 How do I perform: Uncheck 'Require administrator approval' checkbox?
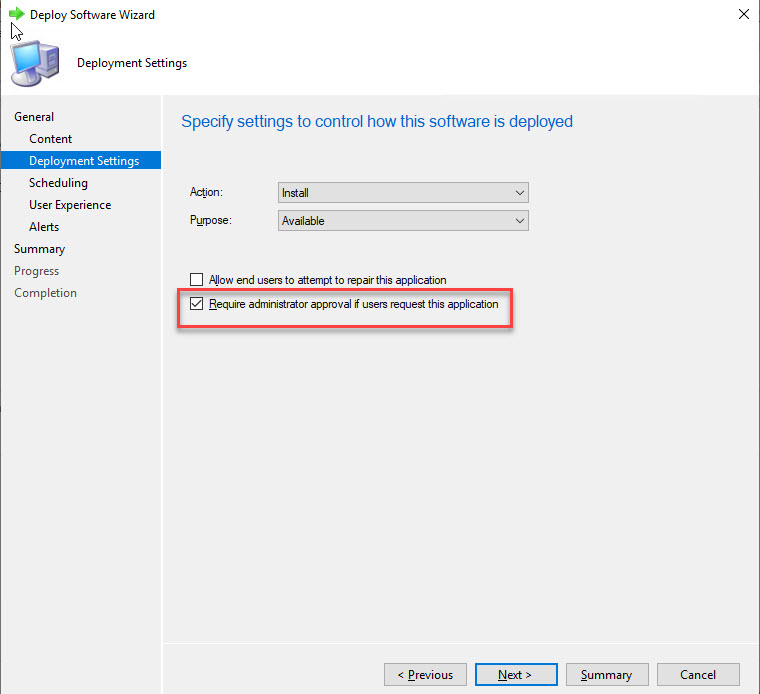click(196, 304)
